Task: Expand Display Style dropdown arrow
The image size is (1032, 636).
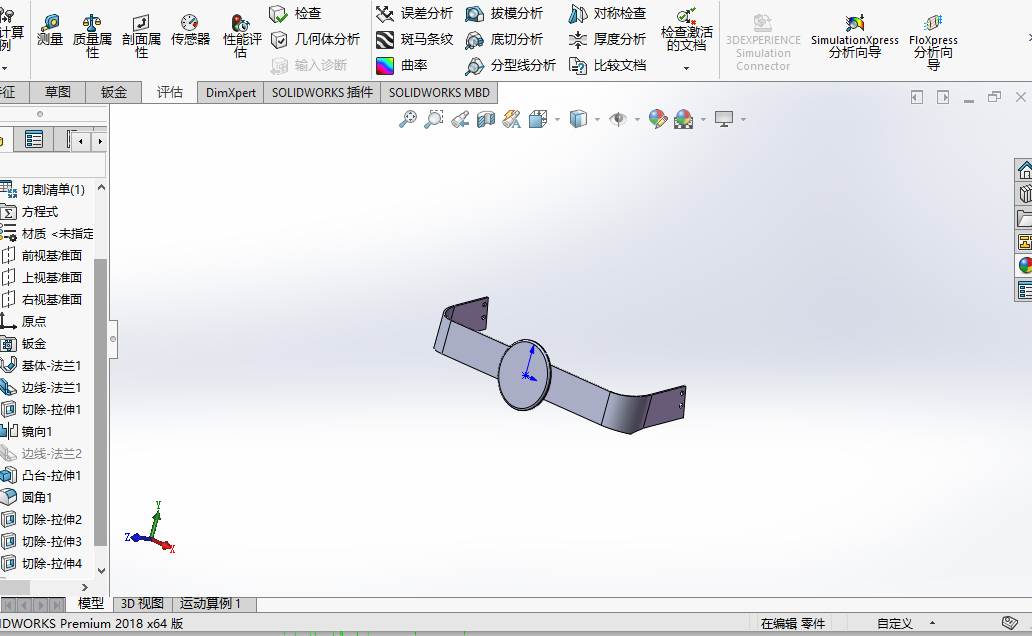Action: click(598, 119)
